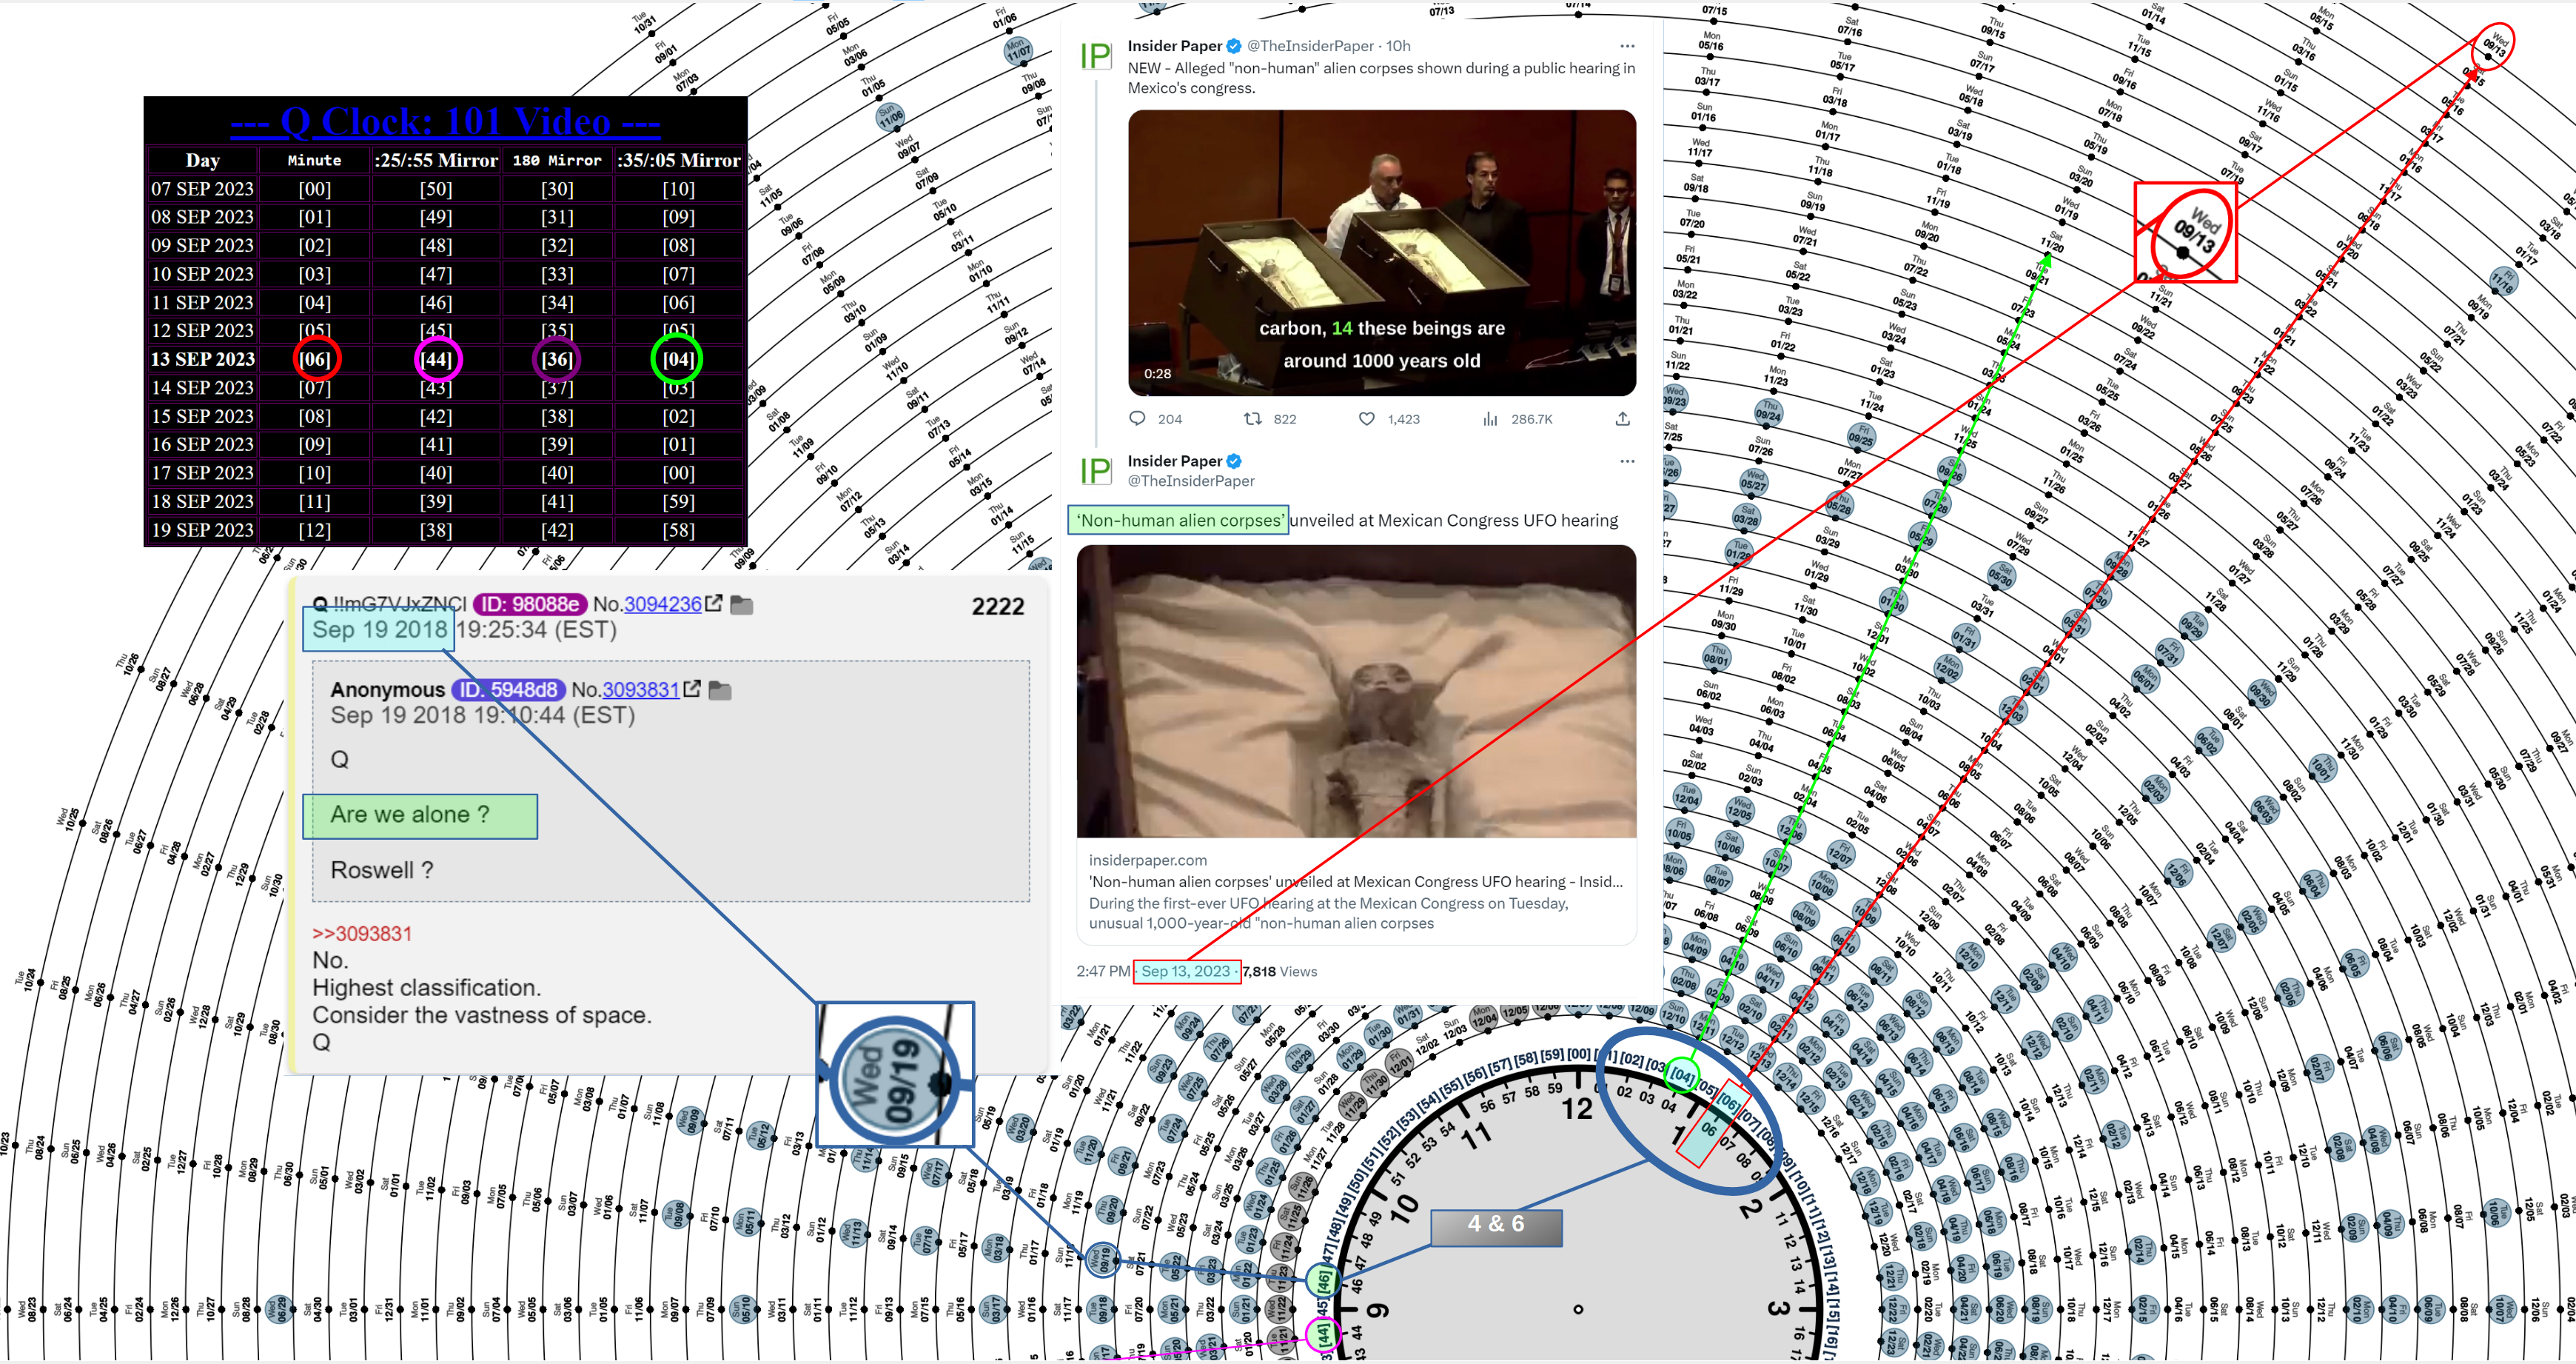Viewport: 2576px width, 1364px height.
Task: Like the tweet with 1,423 likes
Action: [1366, 419]
